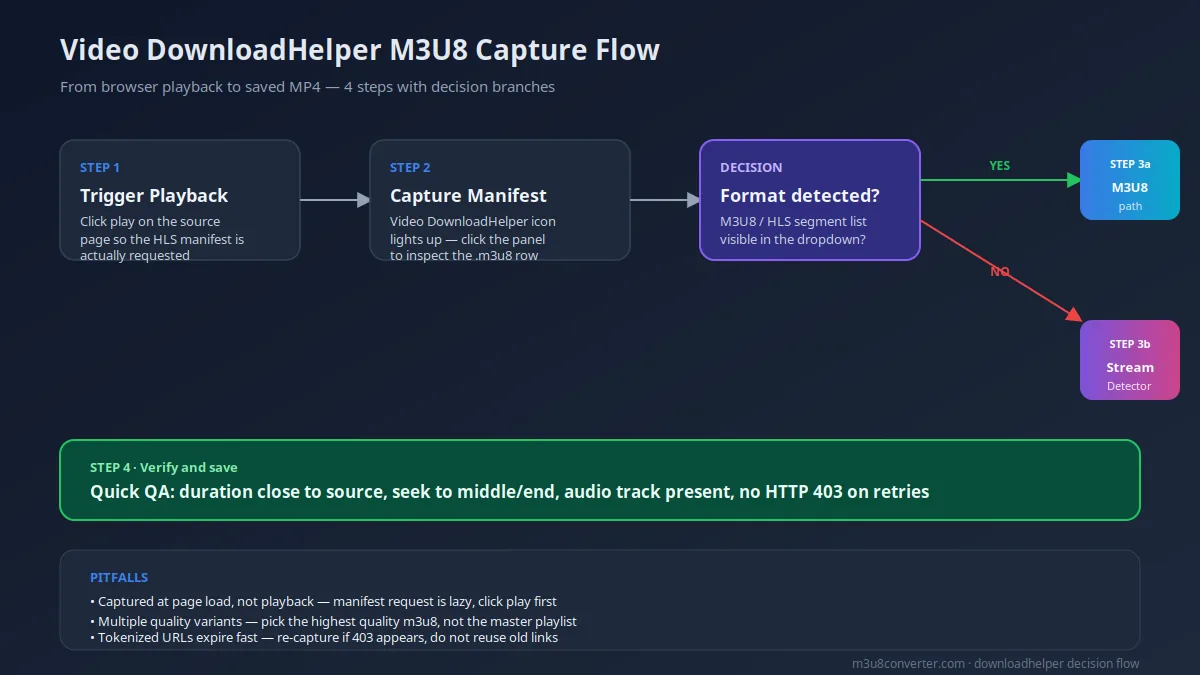
Task: Click "STEP 4 · Verify and save" heading
Action: pyautogui.click(x=164, y=468)
